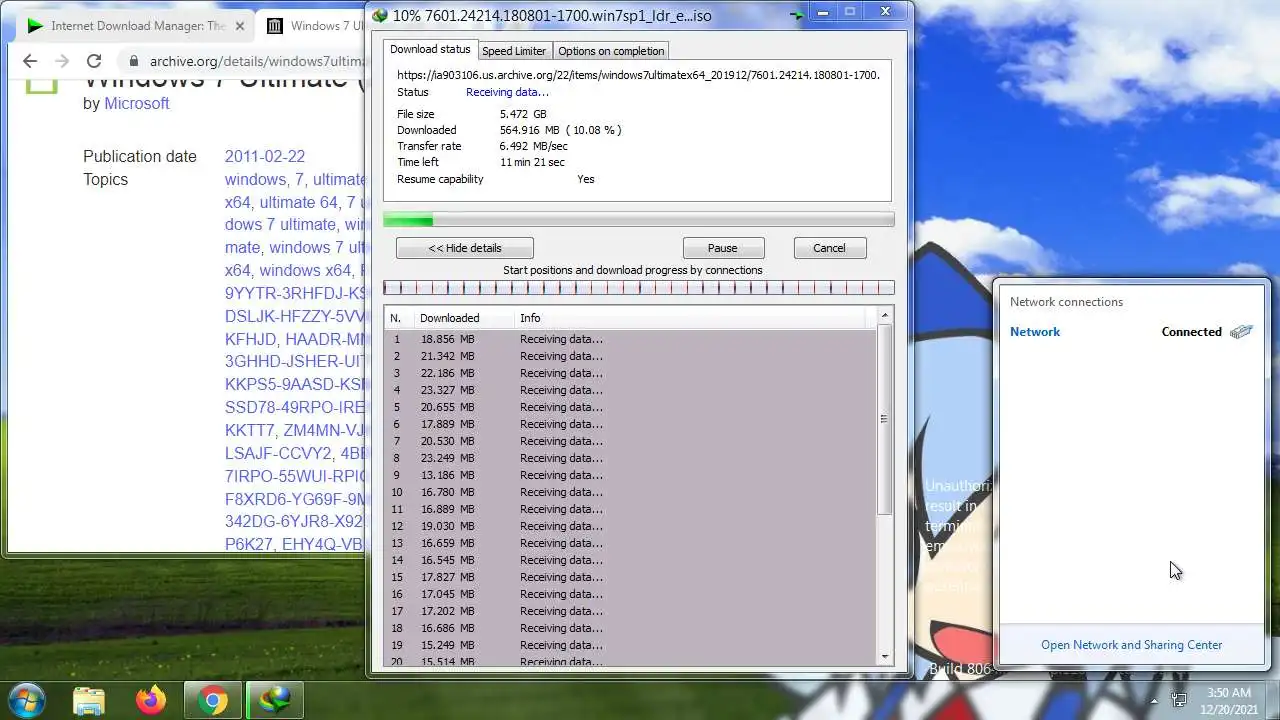
Task: Select connection row 7 with 20.530 MB
Action: point(631,441)
